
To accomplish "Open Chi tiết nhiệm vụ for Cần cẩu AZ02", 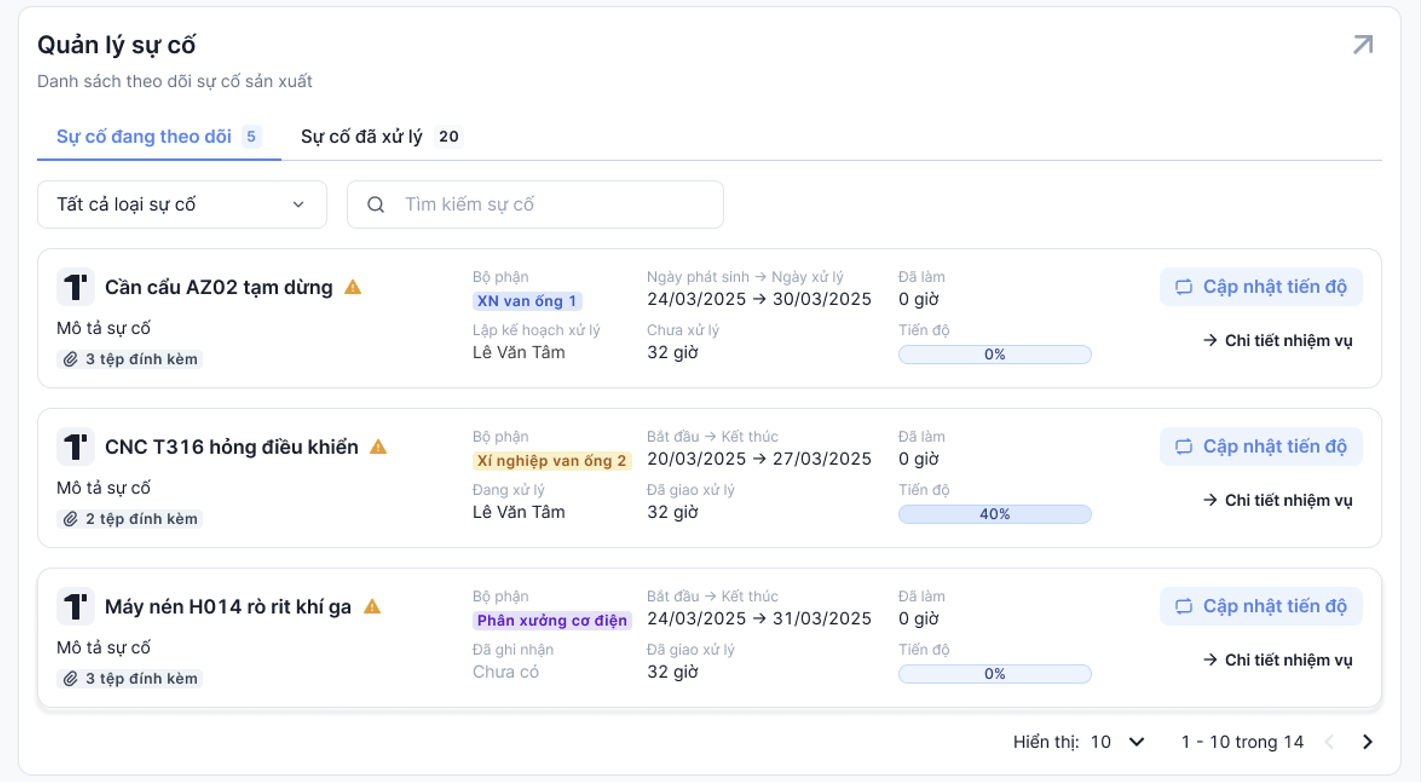I will tap(1277, 341).
